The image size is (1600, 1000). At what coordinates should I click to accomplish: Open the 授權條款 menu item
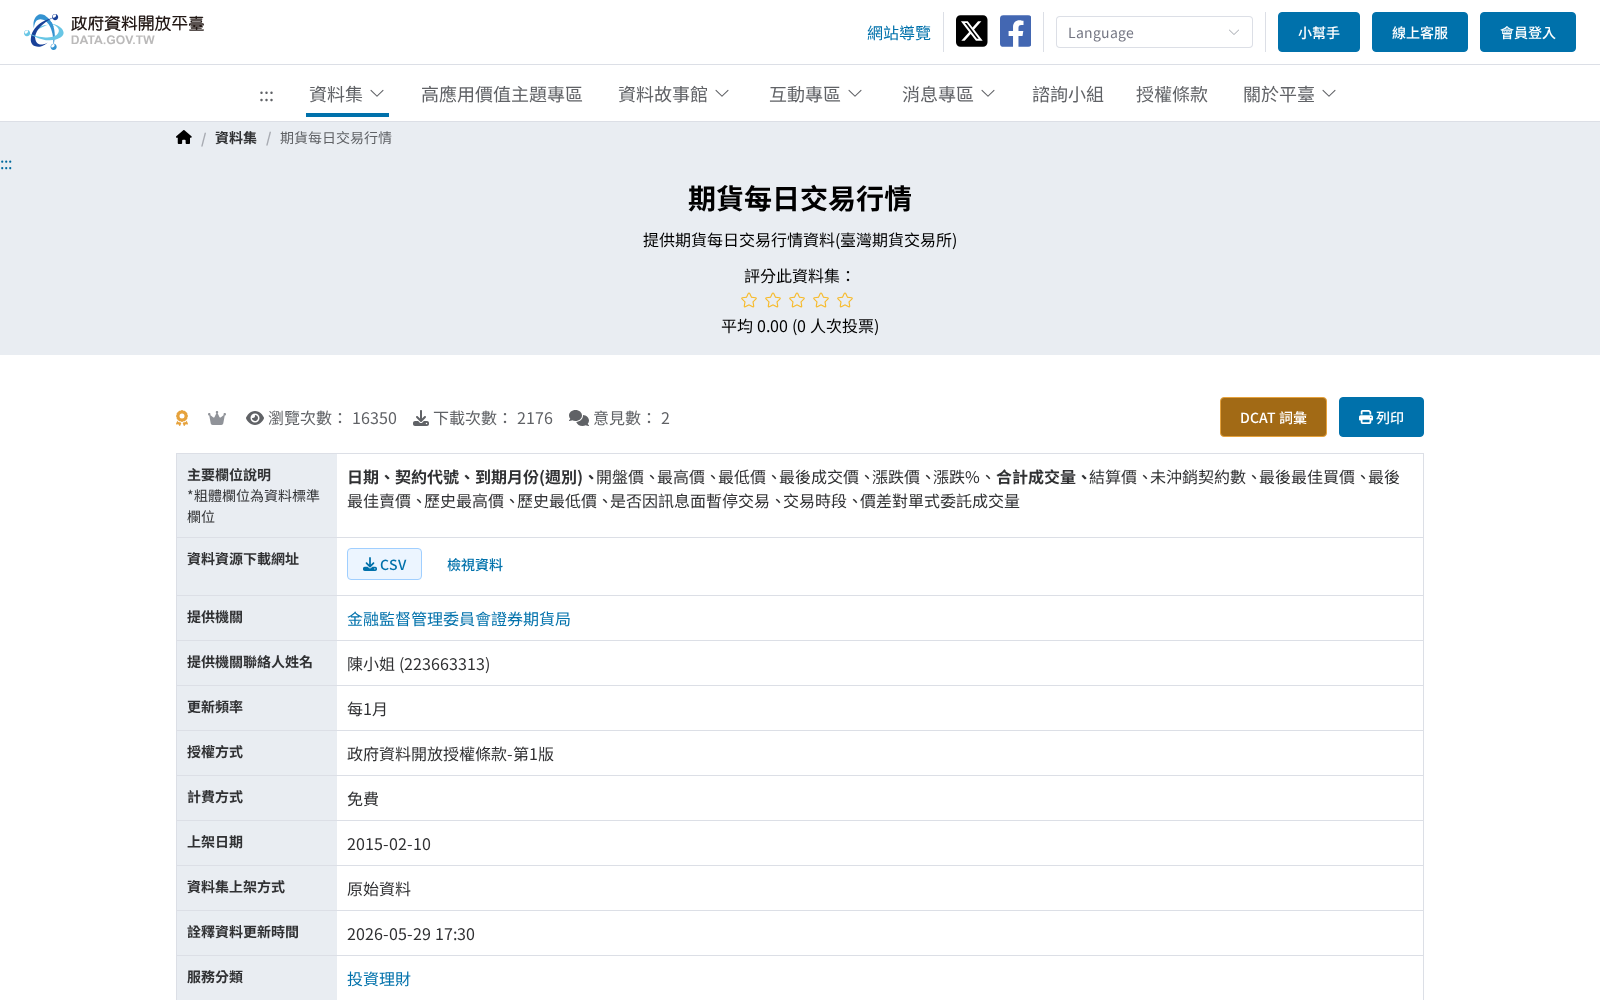pyautogui.click(x=1172, y=94)
